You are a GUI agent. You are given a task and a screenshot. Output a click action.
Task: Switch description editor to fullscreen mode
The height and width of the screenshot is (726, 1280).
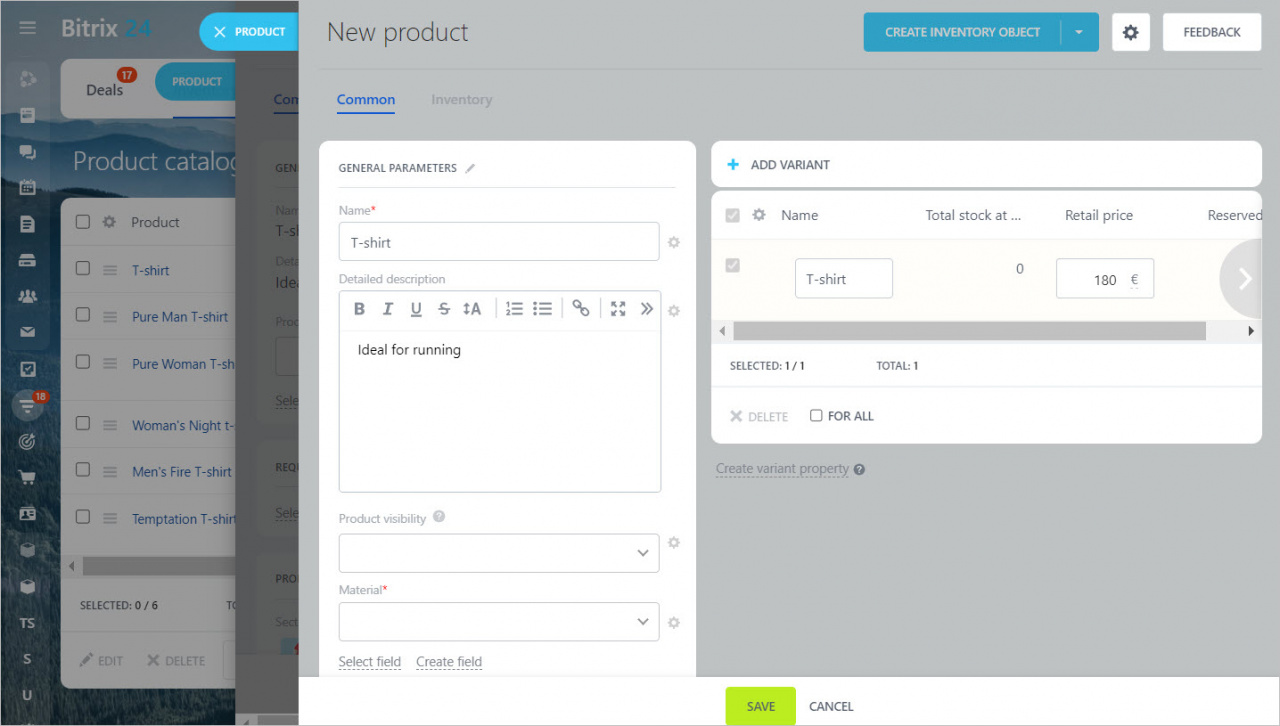[618, 309]
